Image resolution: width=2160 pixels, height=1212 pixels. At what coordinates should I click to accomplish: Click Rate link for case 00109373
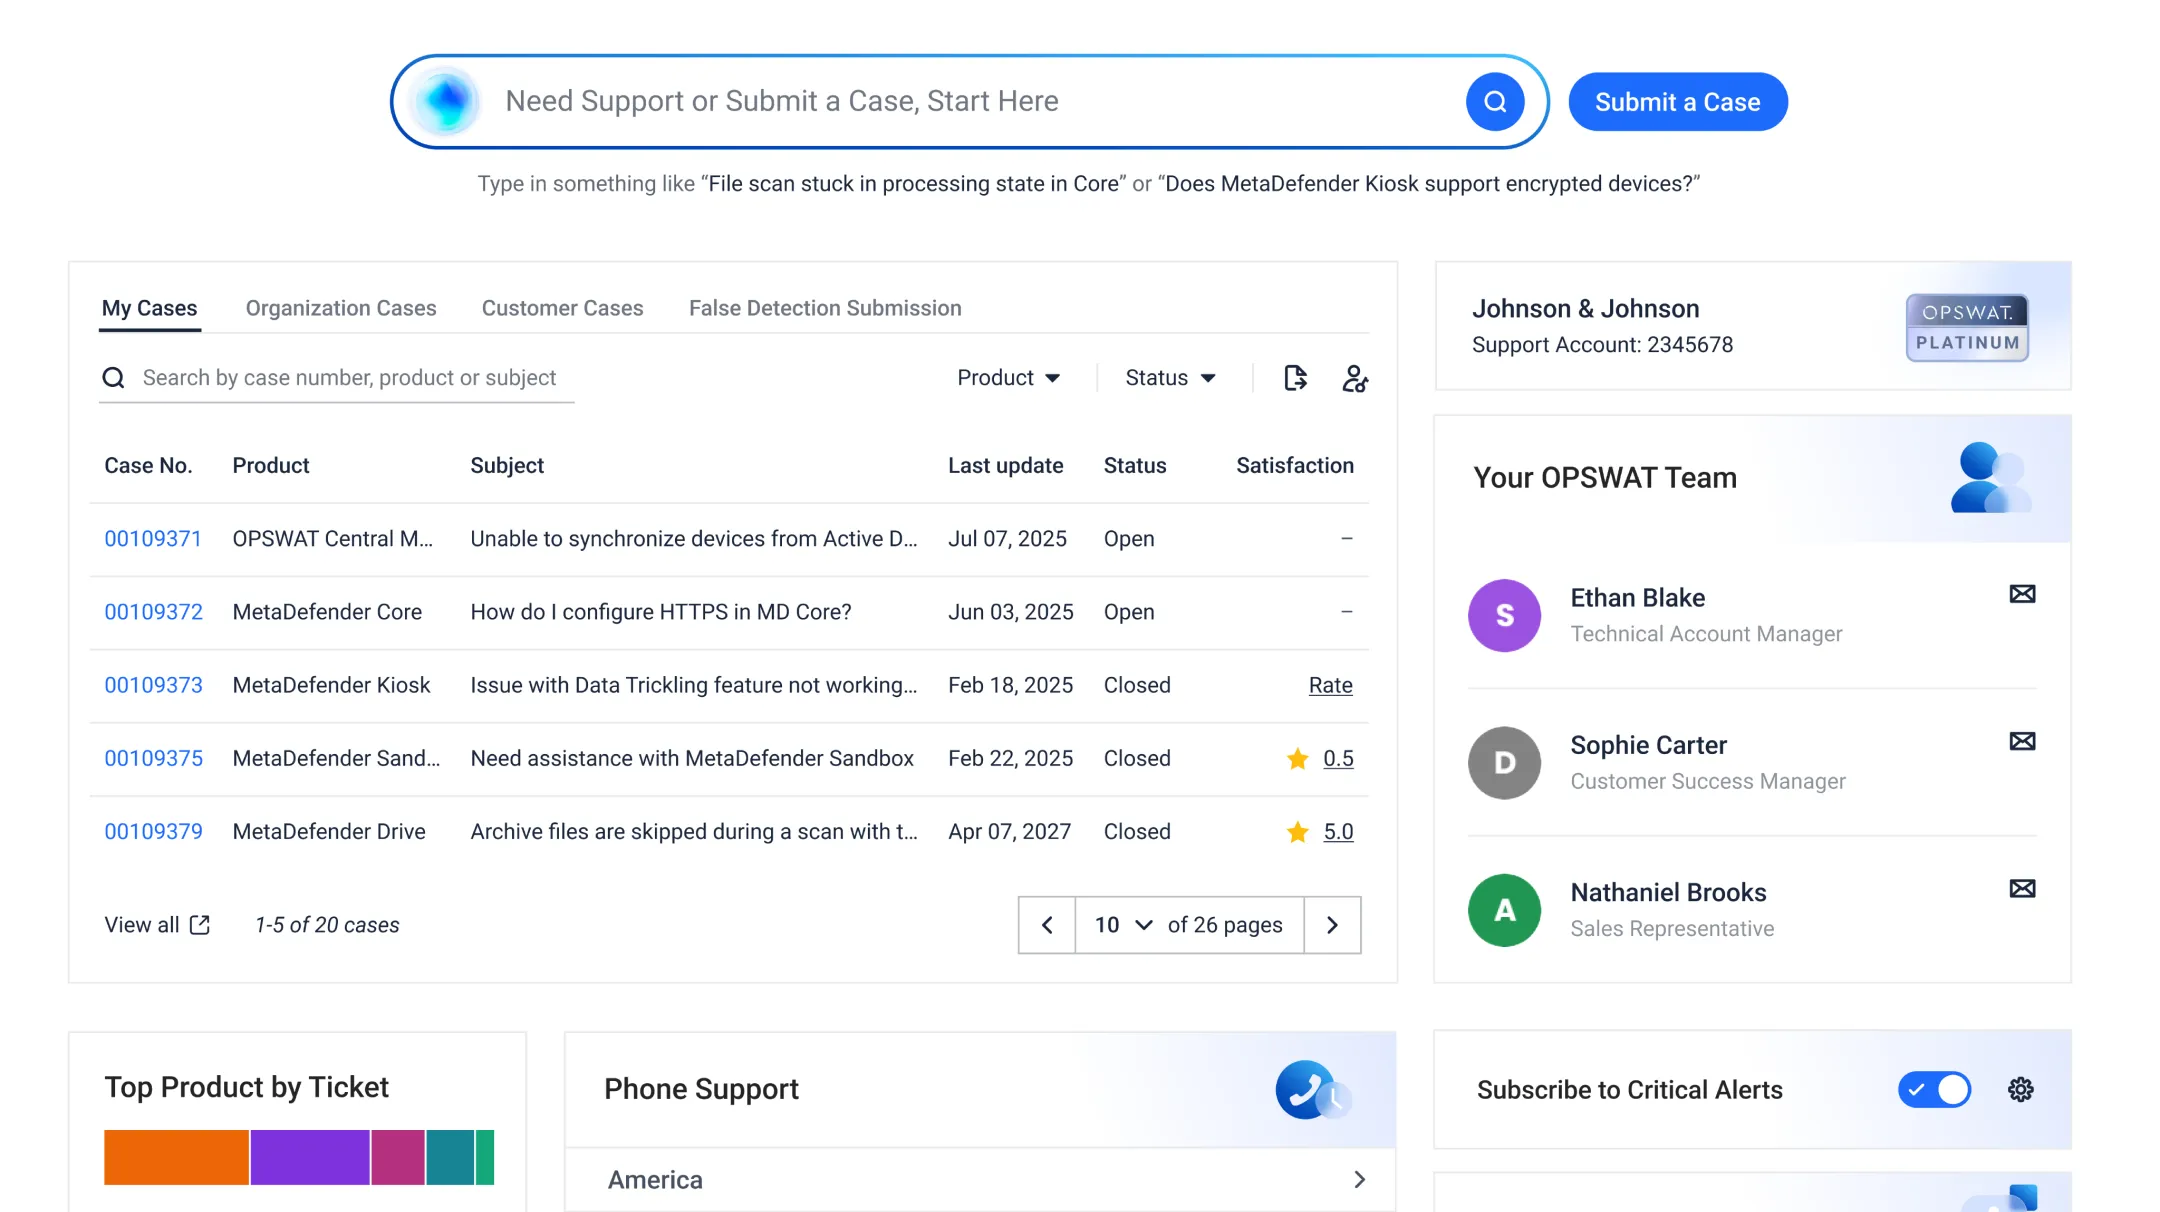pos(1330,685)
